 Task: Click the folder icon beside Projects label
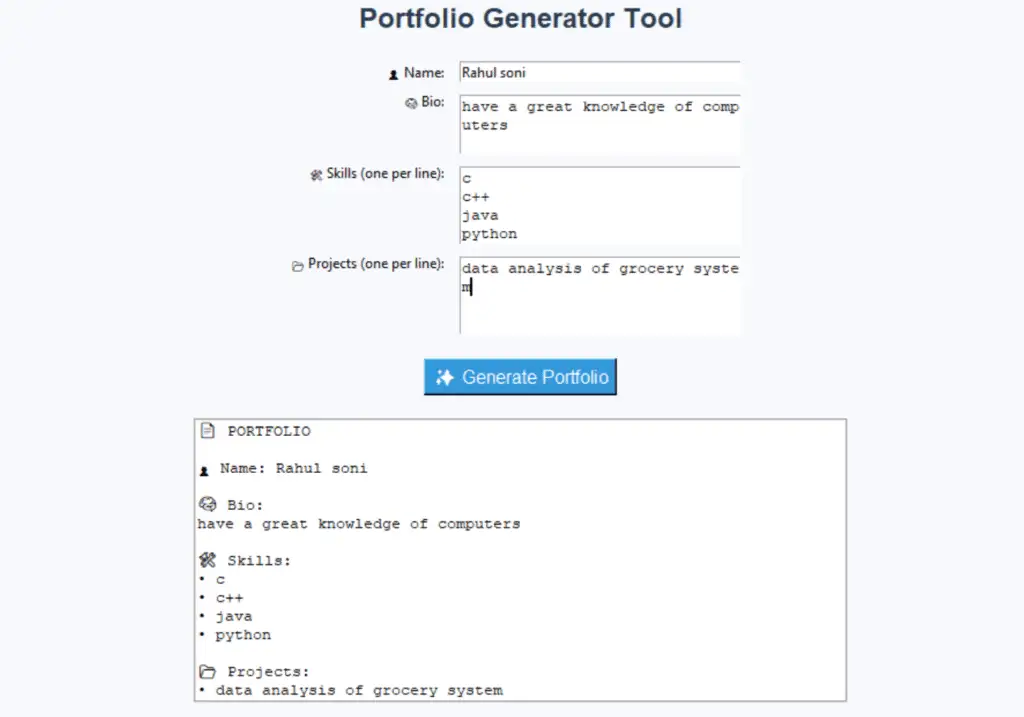pyautogui.click(x=297, y=265)
